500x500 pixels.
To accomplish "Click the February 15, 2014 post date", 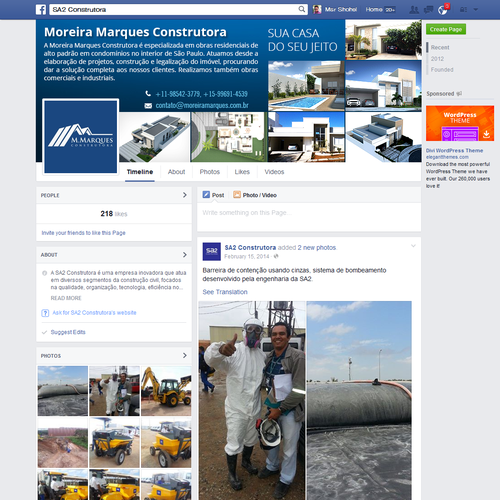I will coord(247,256).
